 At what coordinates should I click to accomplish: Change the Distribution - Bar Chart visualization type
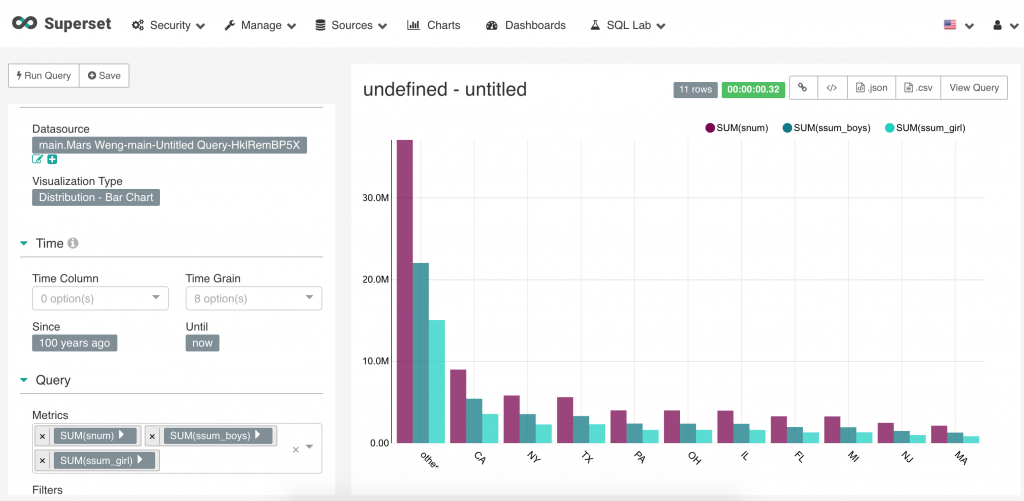click(96, 197)
